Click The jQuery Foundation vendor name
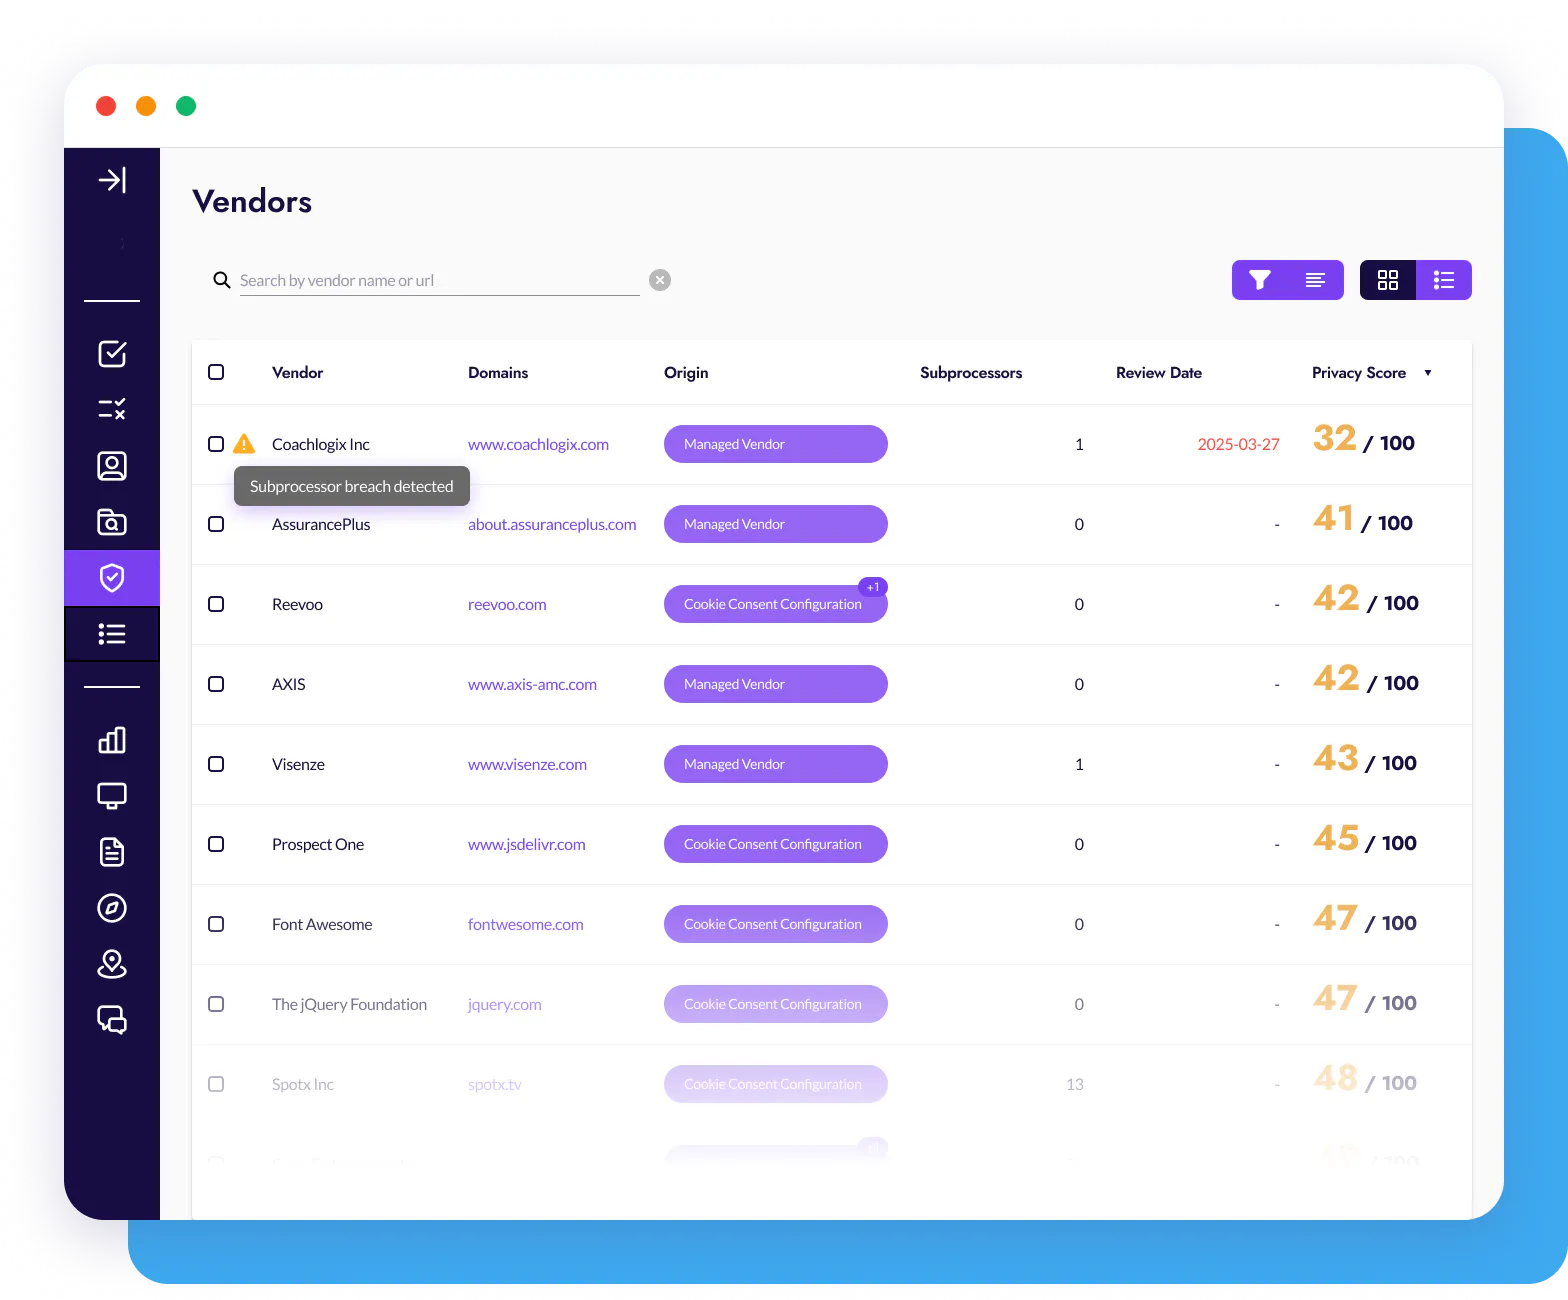 [x=349, y=1004]
